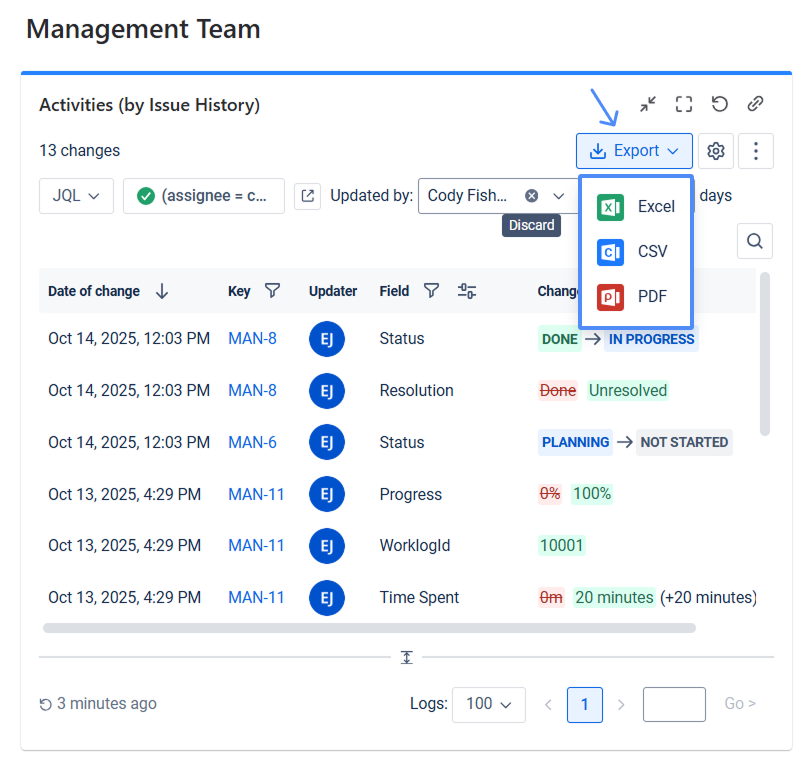
Task: Copy link using chain icon
Action: point(756,104)
